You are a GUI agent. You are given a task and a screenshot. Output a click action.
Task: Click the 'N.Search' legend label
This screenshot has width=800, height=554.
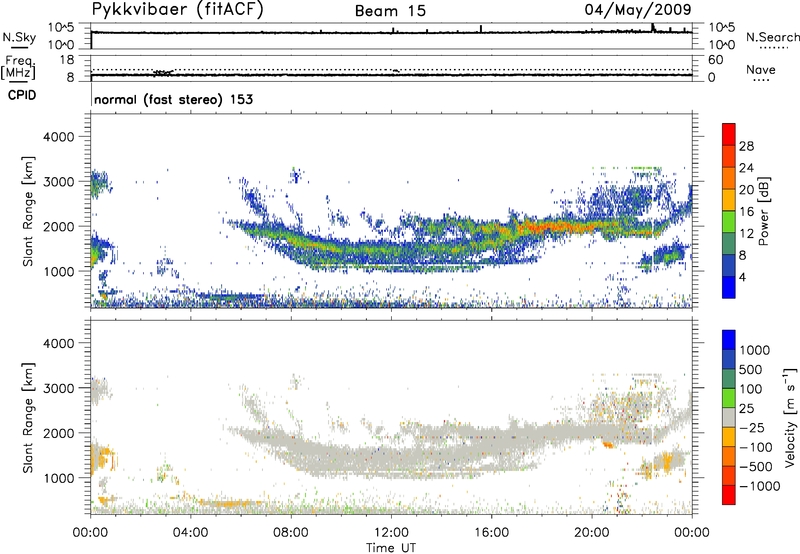tap(773, 37)
